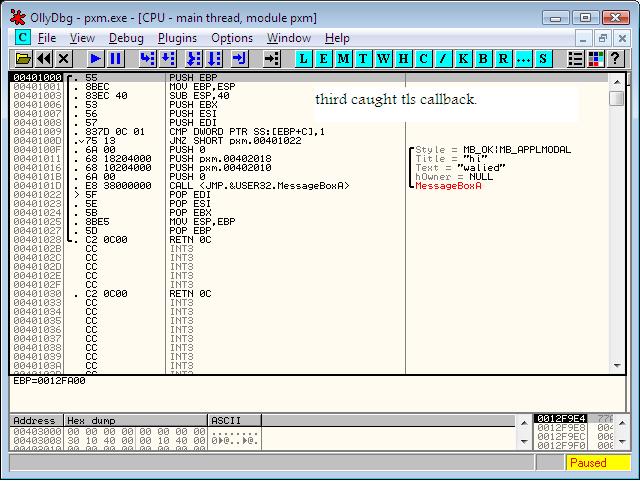Click stack pane scrollbar down arrow

(x=622, y=441)
